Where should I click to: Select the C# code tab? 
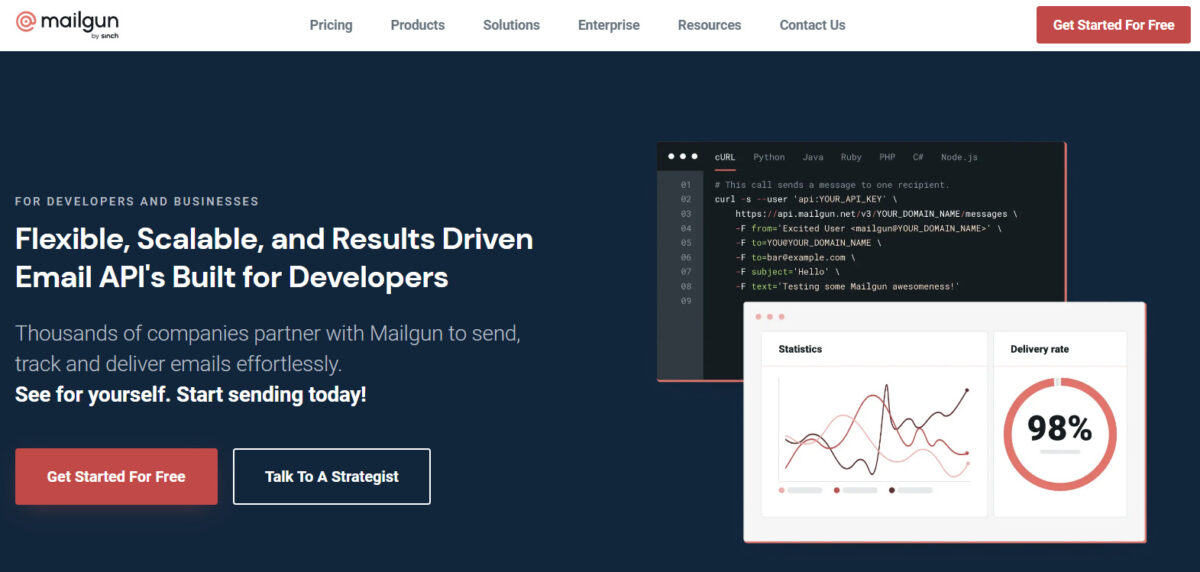[x=918, y=157]
